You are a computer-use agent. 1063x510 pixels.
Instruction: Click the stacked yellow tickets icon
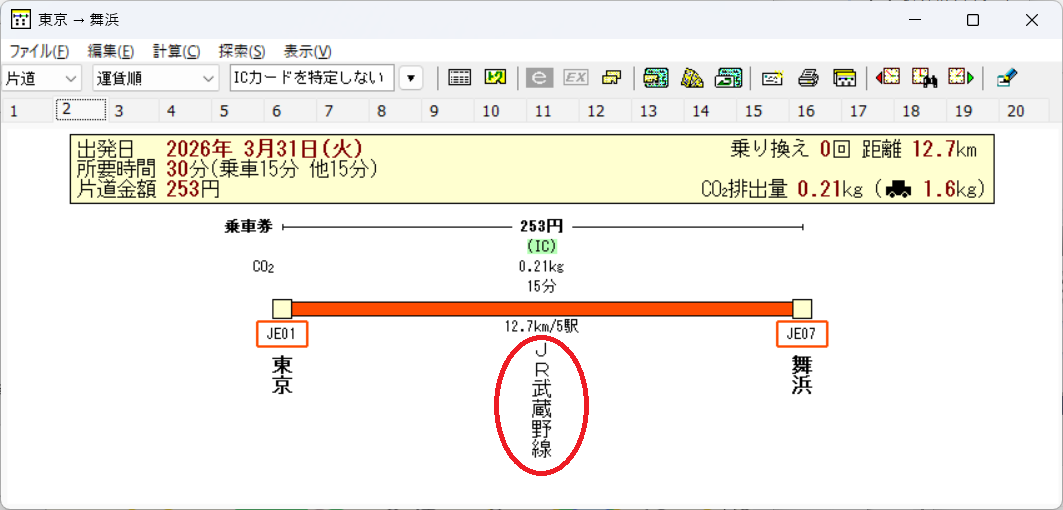tap(611, 78)
